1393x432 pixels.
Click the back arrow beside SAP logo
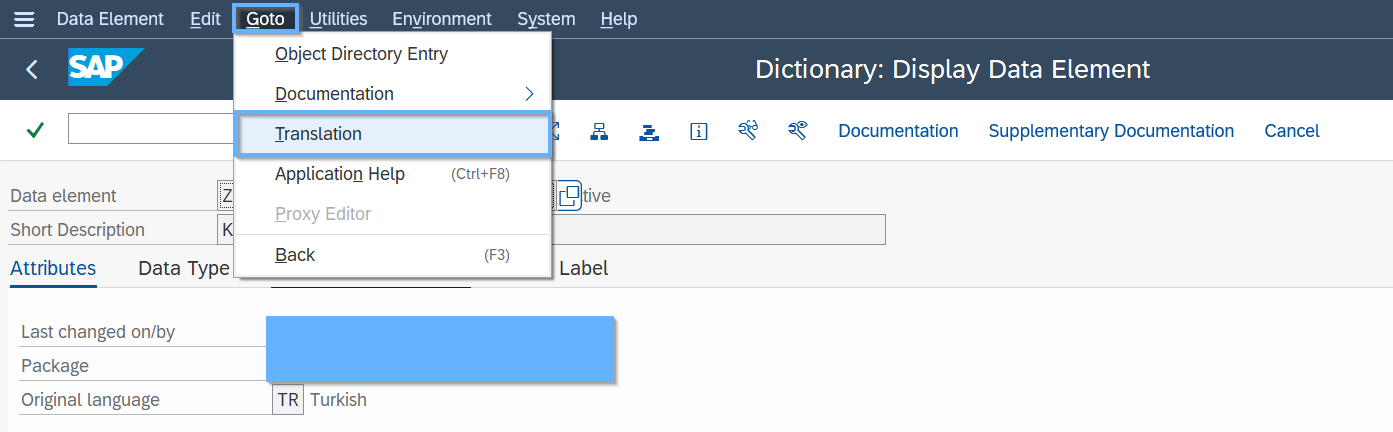pos(32,69)
